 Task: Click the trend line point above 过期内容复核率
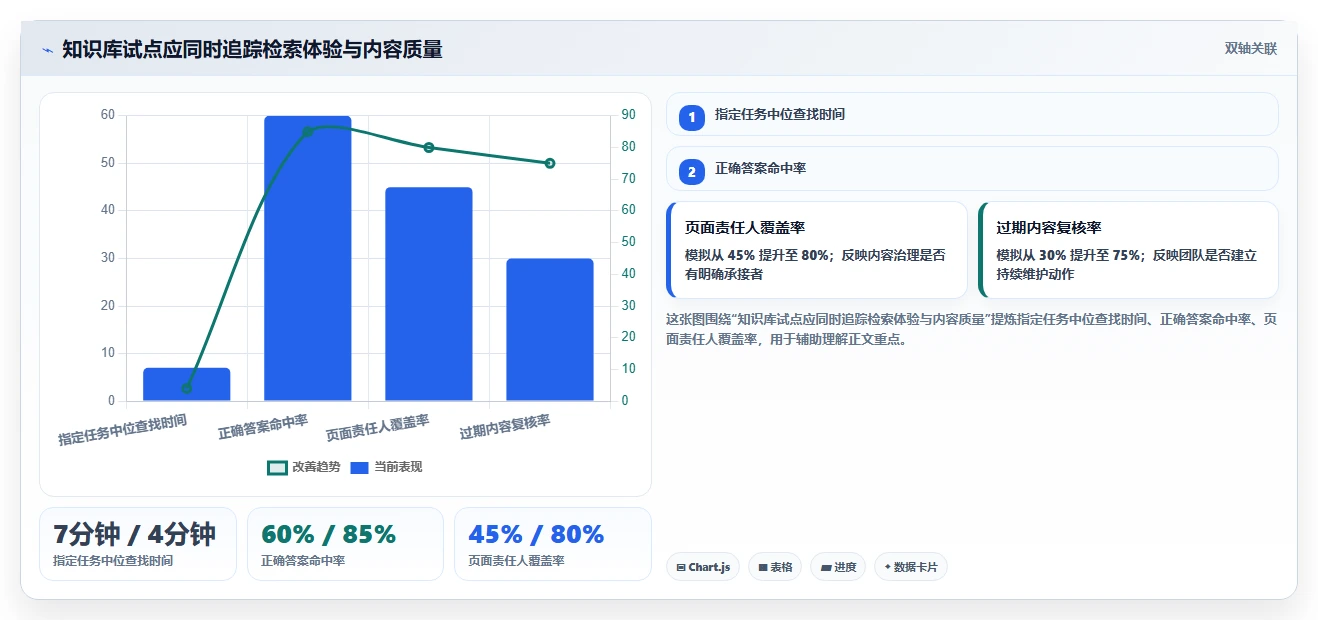550,163
